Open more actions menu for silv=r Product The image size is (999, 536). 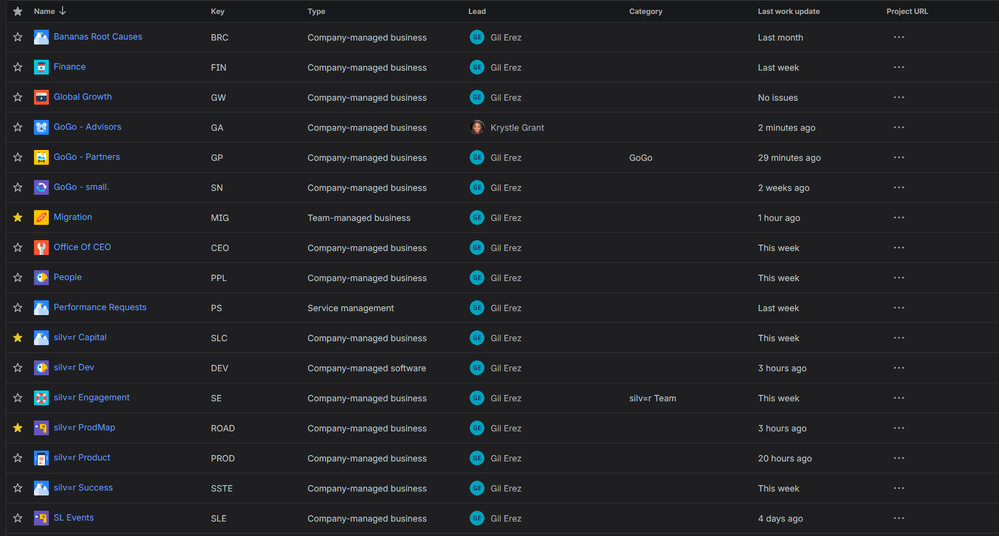coord(898,458)
